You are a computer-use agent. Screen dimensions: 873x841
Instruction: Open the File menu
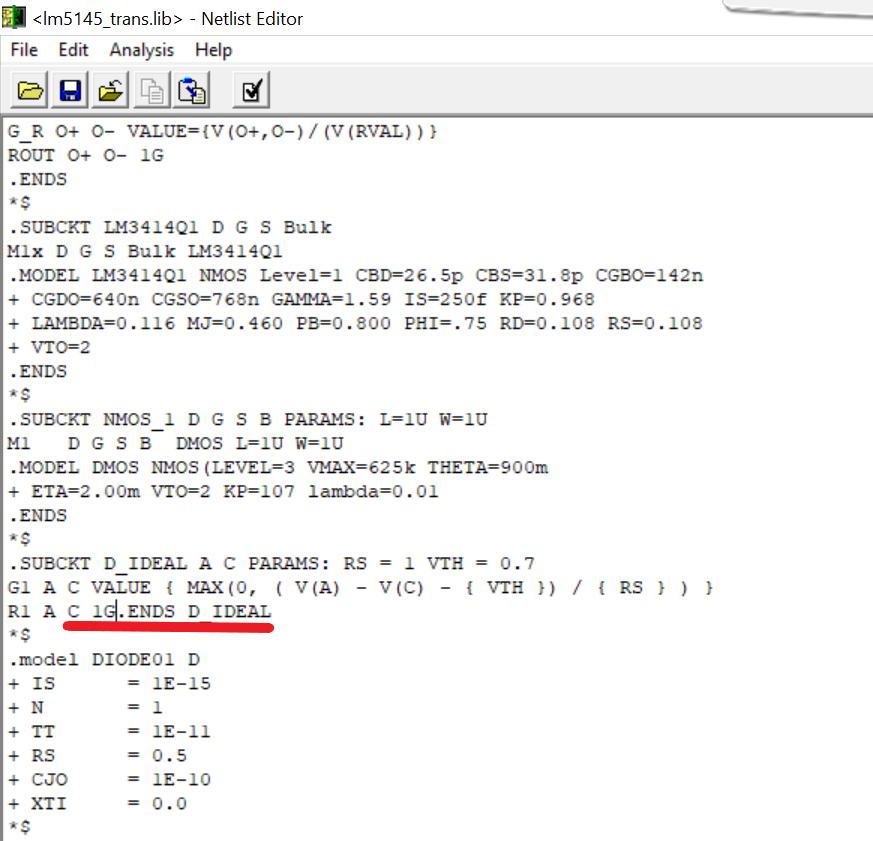click(x=24, y=50)
